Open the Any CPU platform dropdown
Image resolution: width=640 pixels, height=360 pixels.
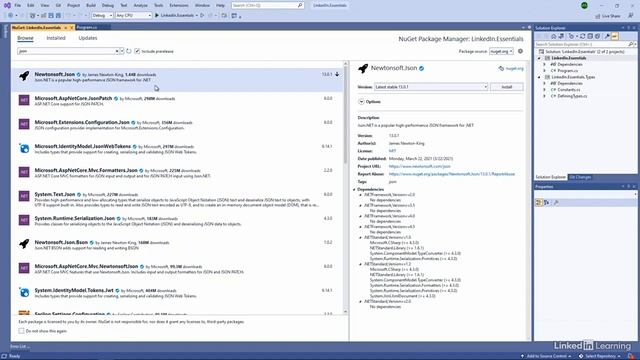tap(133, 16)
